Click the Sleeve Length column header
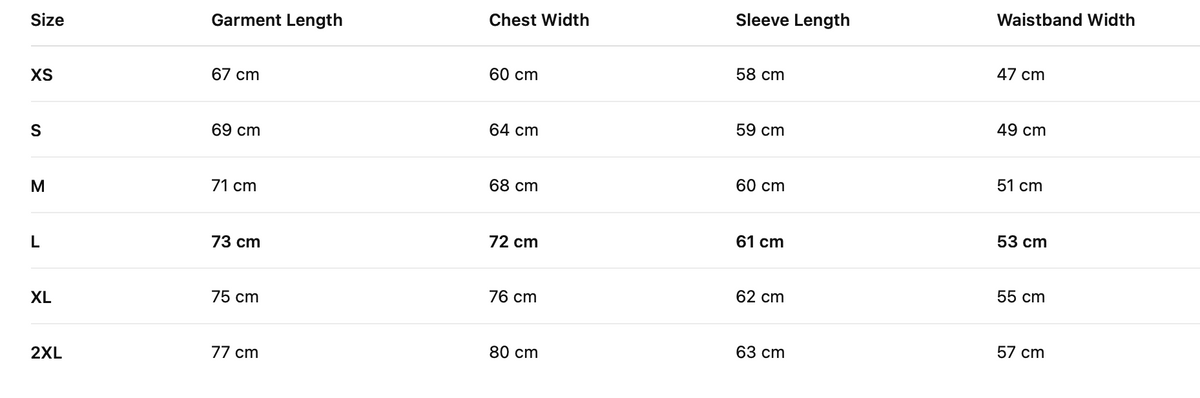The width and height of the screenshot is (1200, 398). point(793,20)
